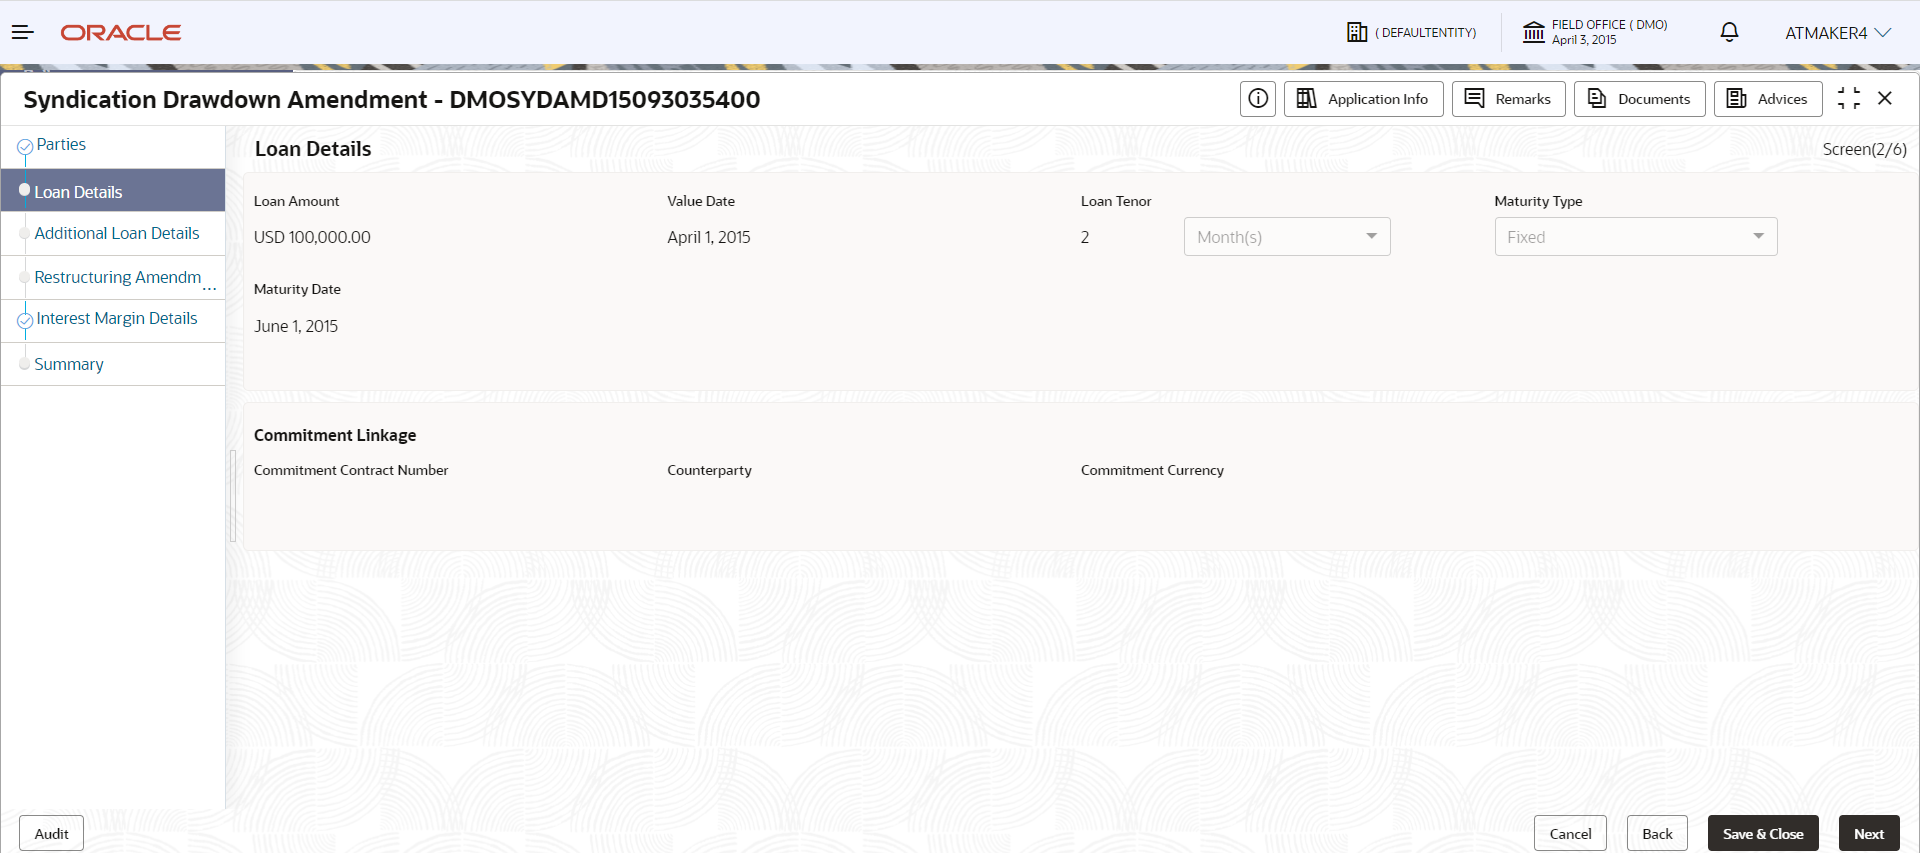Go to the Parties step

pyautogui.click(x=61, y=145)
